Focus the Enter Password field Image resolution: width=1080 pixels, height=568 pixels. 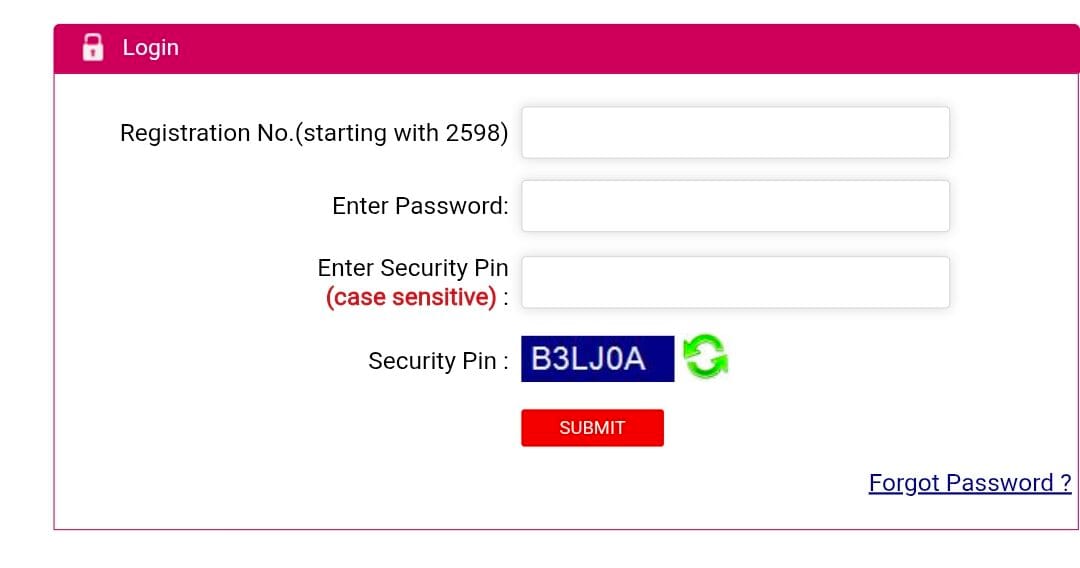pyautogui.click(x=735, y=206)
